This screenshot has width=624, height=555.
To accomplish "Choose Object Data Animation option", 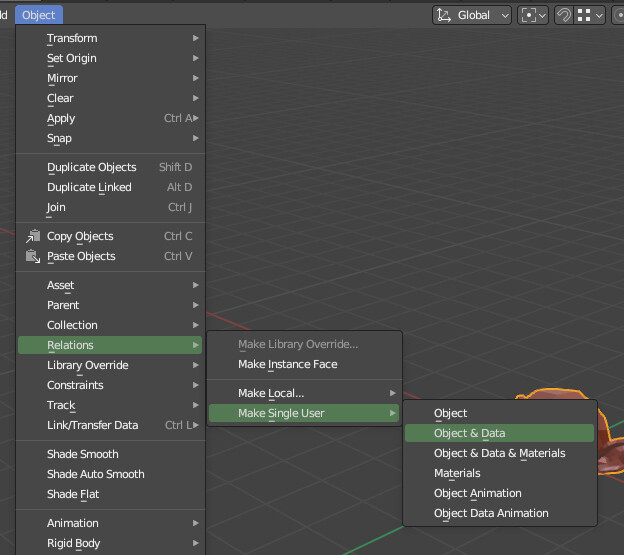I will point(499,513).
